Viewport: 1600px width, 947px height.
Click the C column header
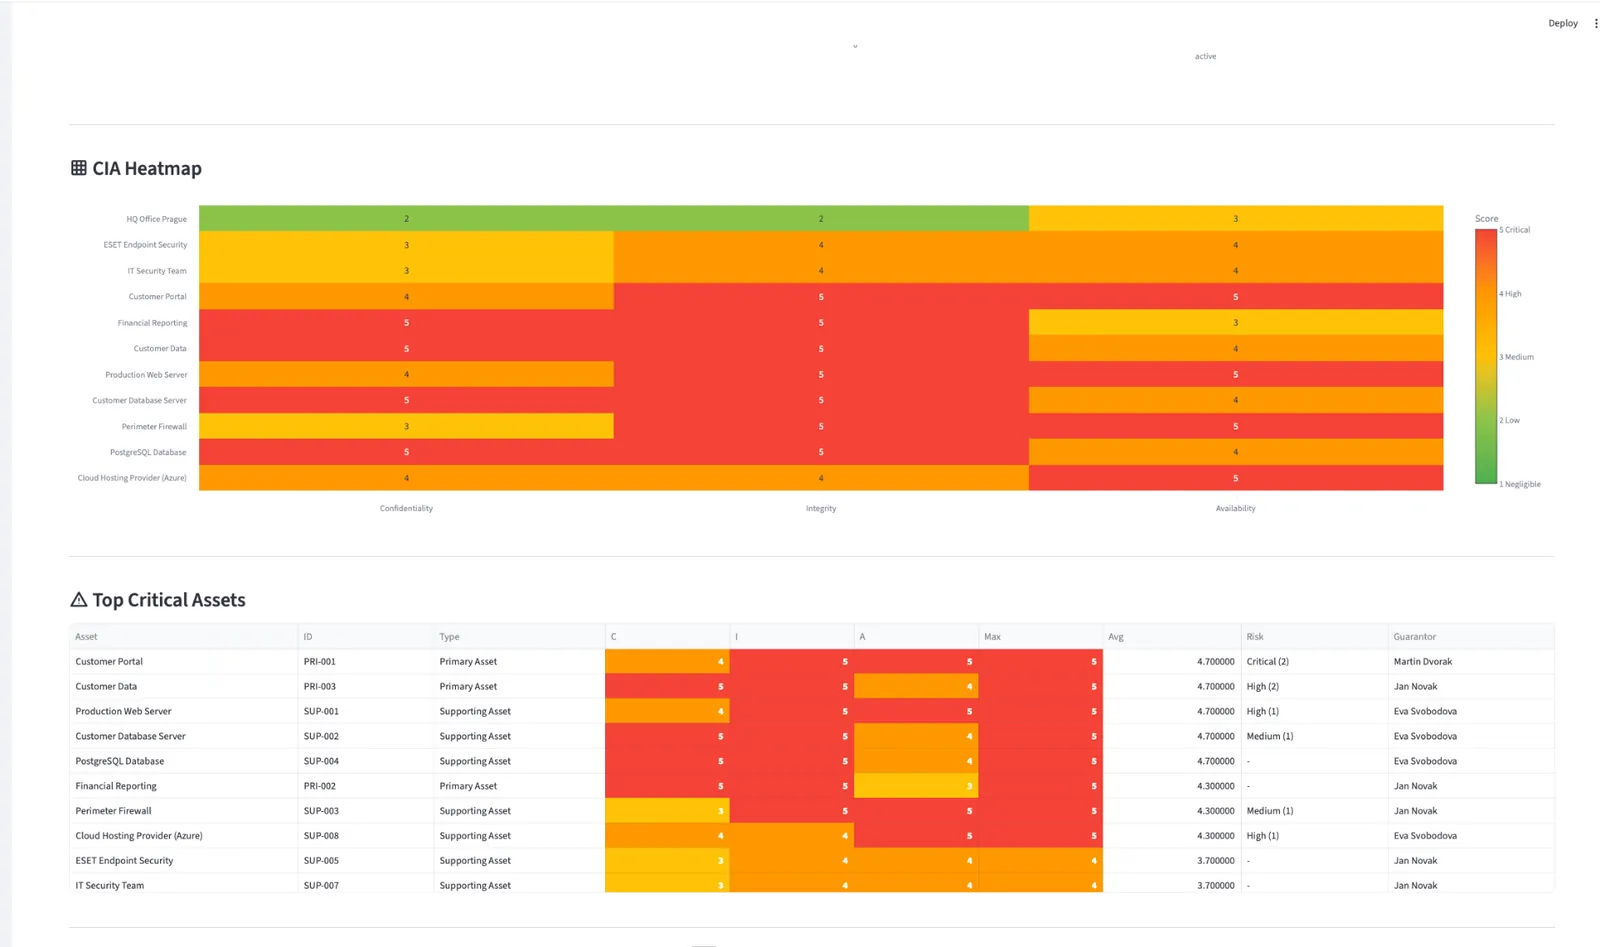tap(667, 636)
